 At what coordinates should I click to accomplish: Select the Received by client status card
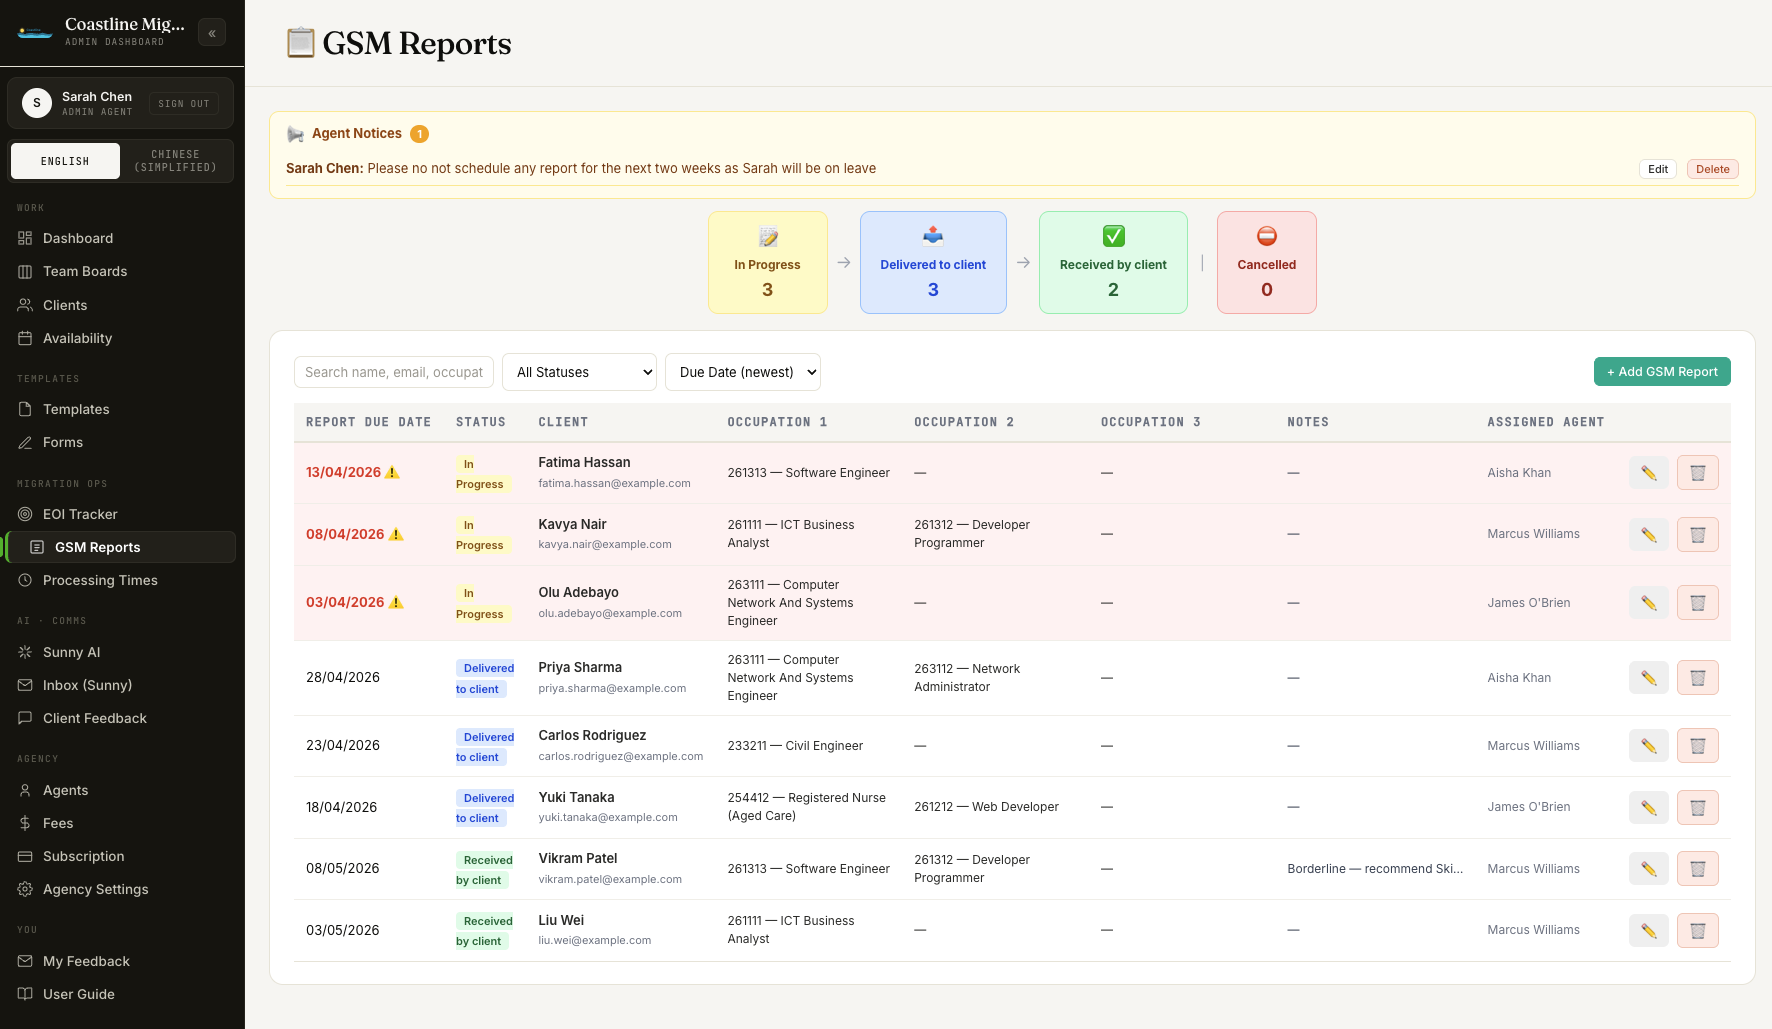1113,262
